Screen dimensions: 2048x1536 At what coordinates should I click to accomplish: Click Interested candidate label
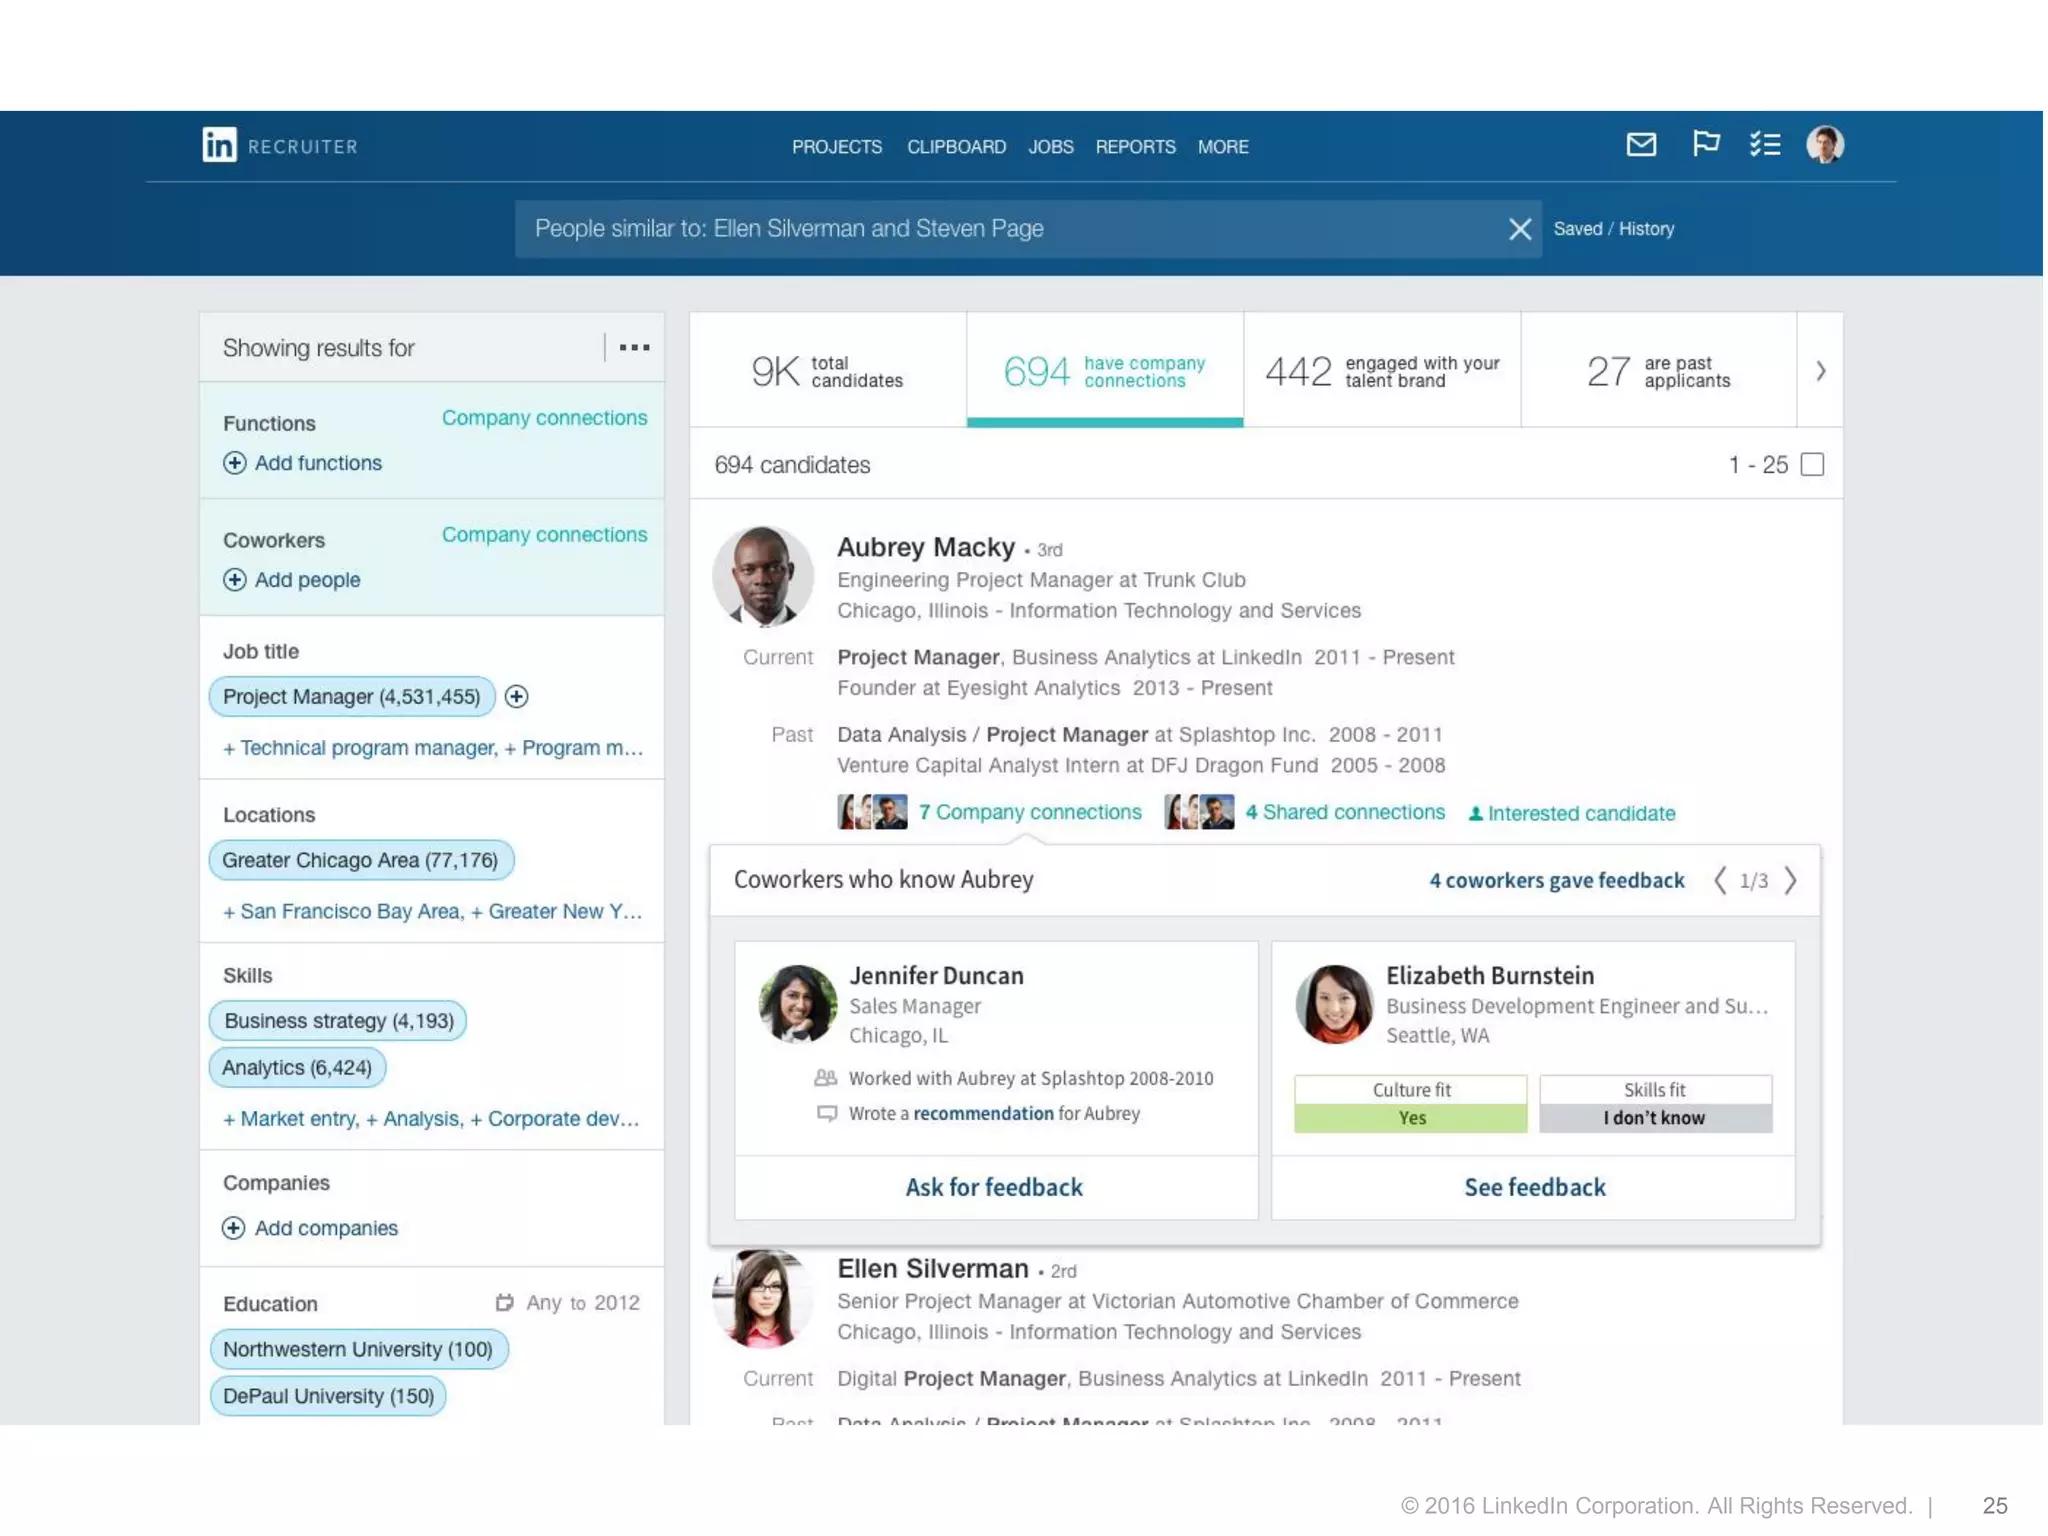point(1581,814)
